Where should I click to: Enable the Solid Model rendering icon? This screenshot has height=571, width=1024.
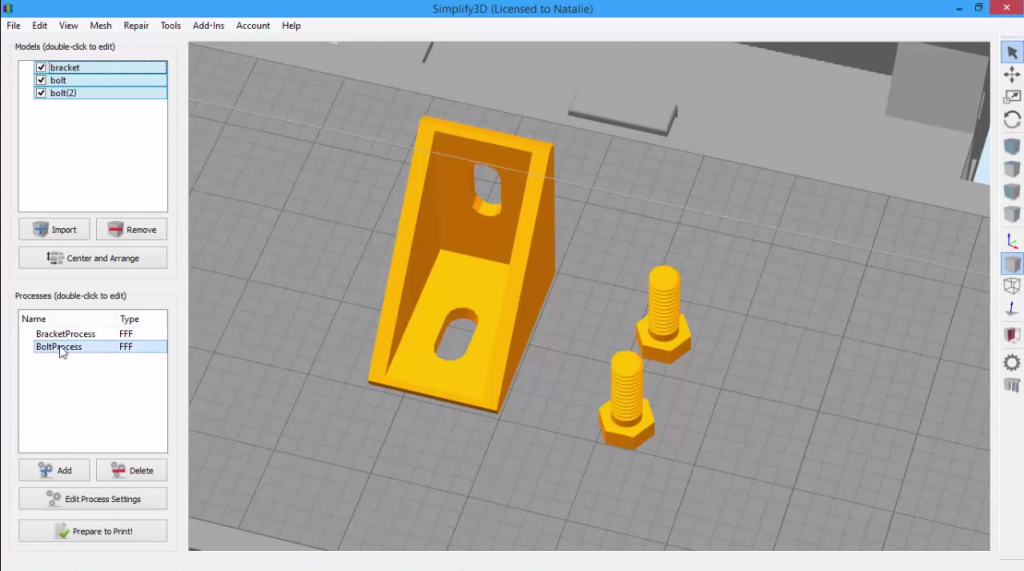[x=1012, y=264]
